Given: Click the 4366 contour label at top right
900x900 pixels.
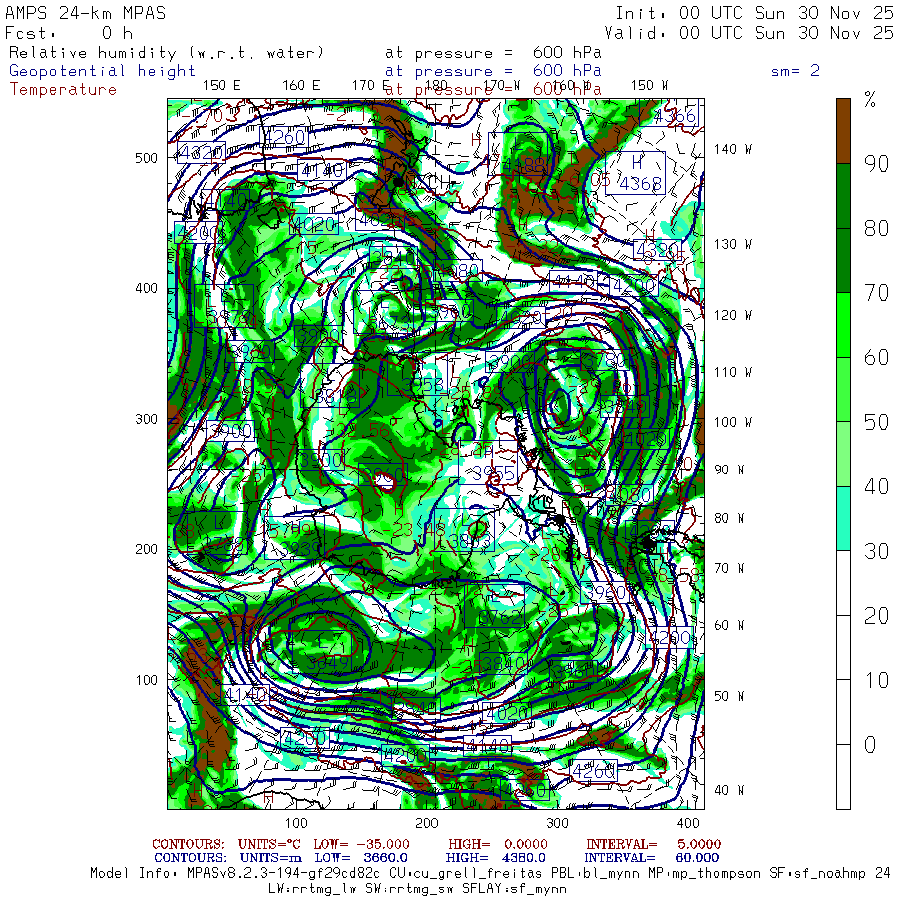Looking at the screenshot, I should click(673, 117).
